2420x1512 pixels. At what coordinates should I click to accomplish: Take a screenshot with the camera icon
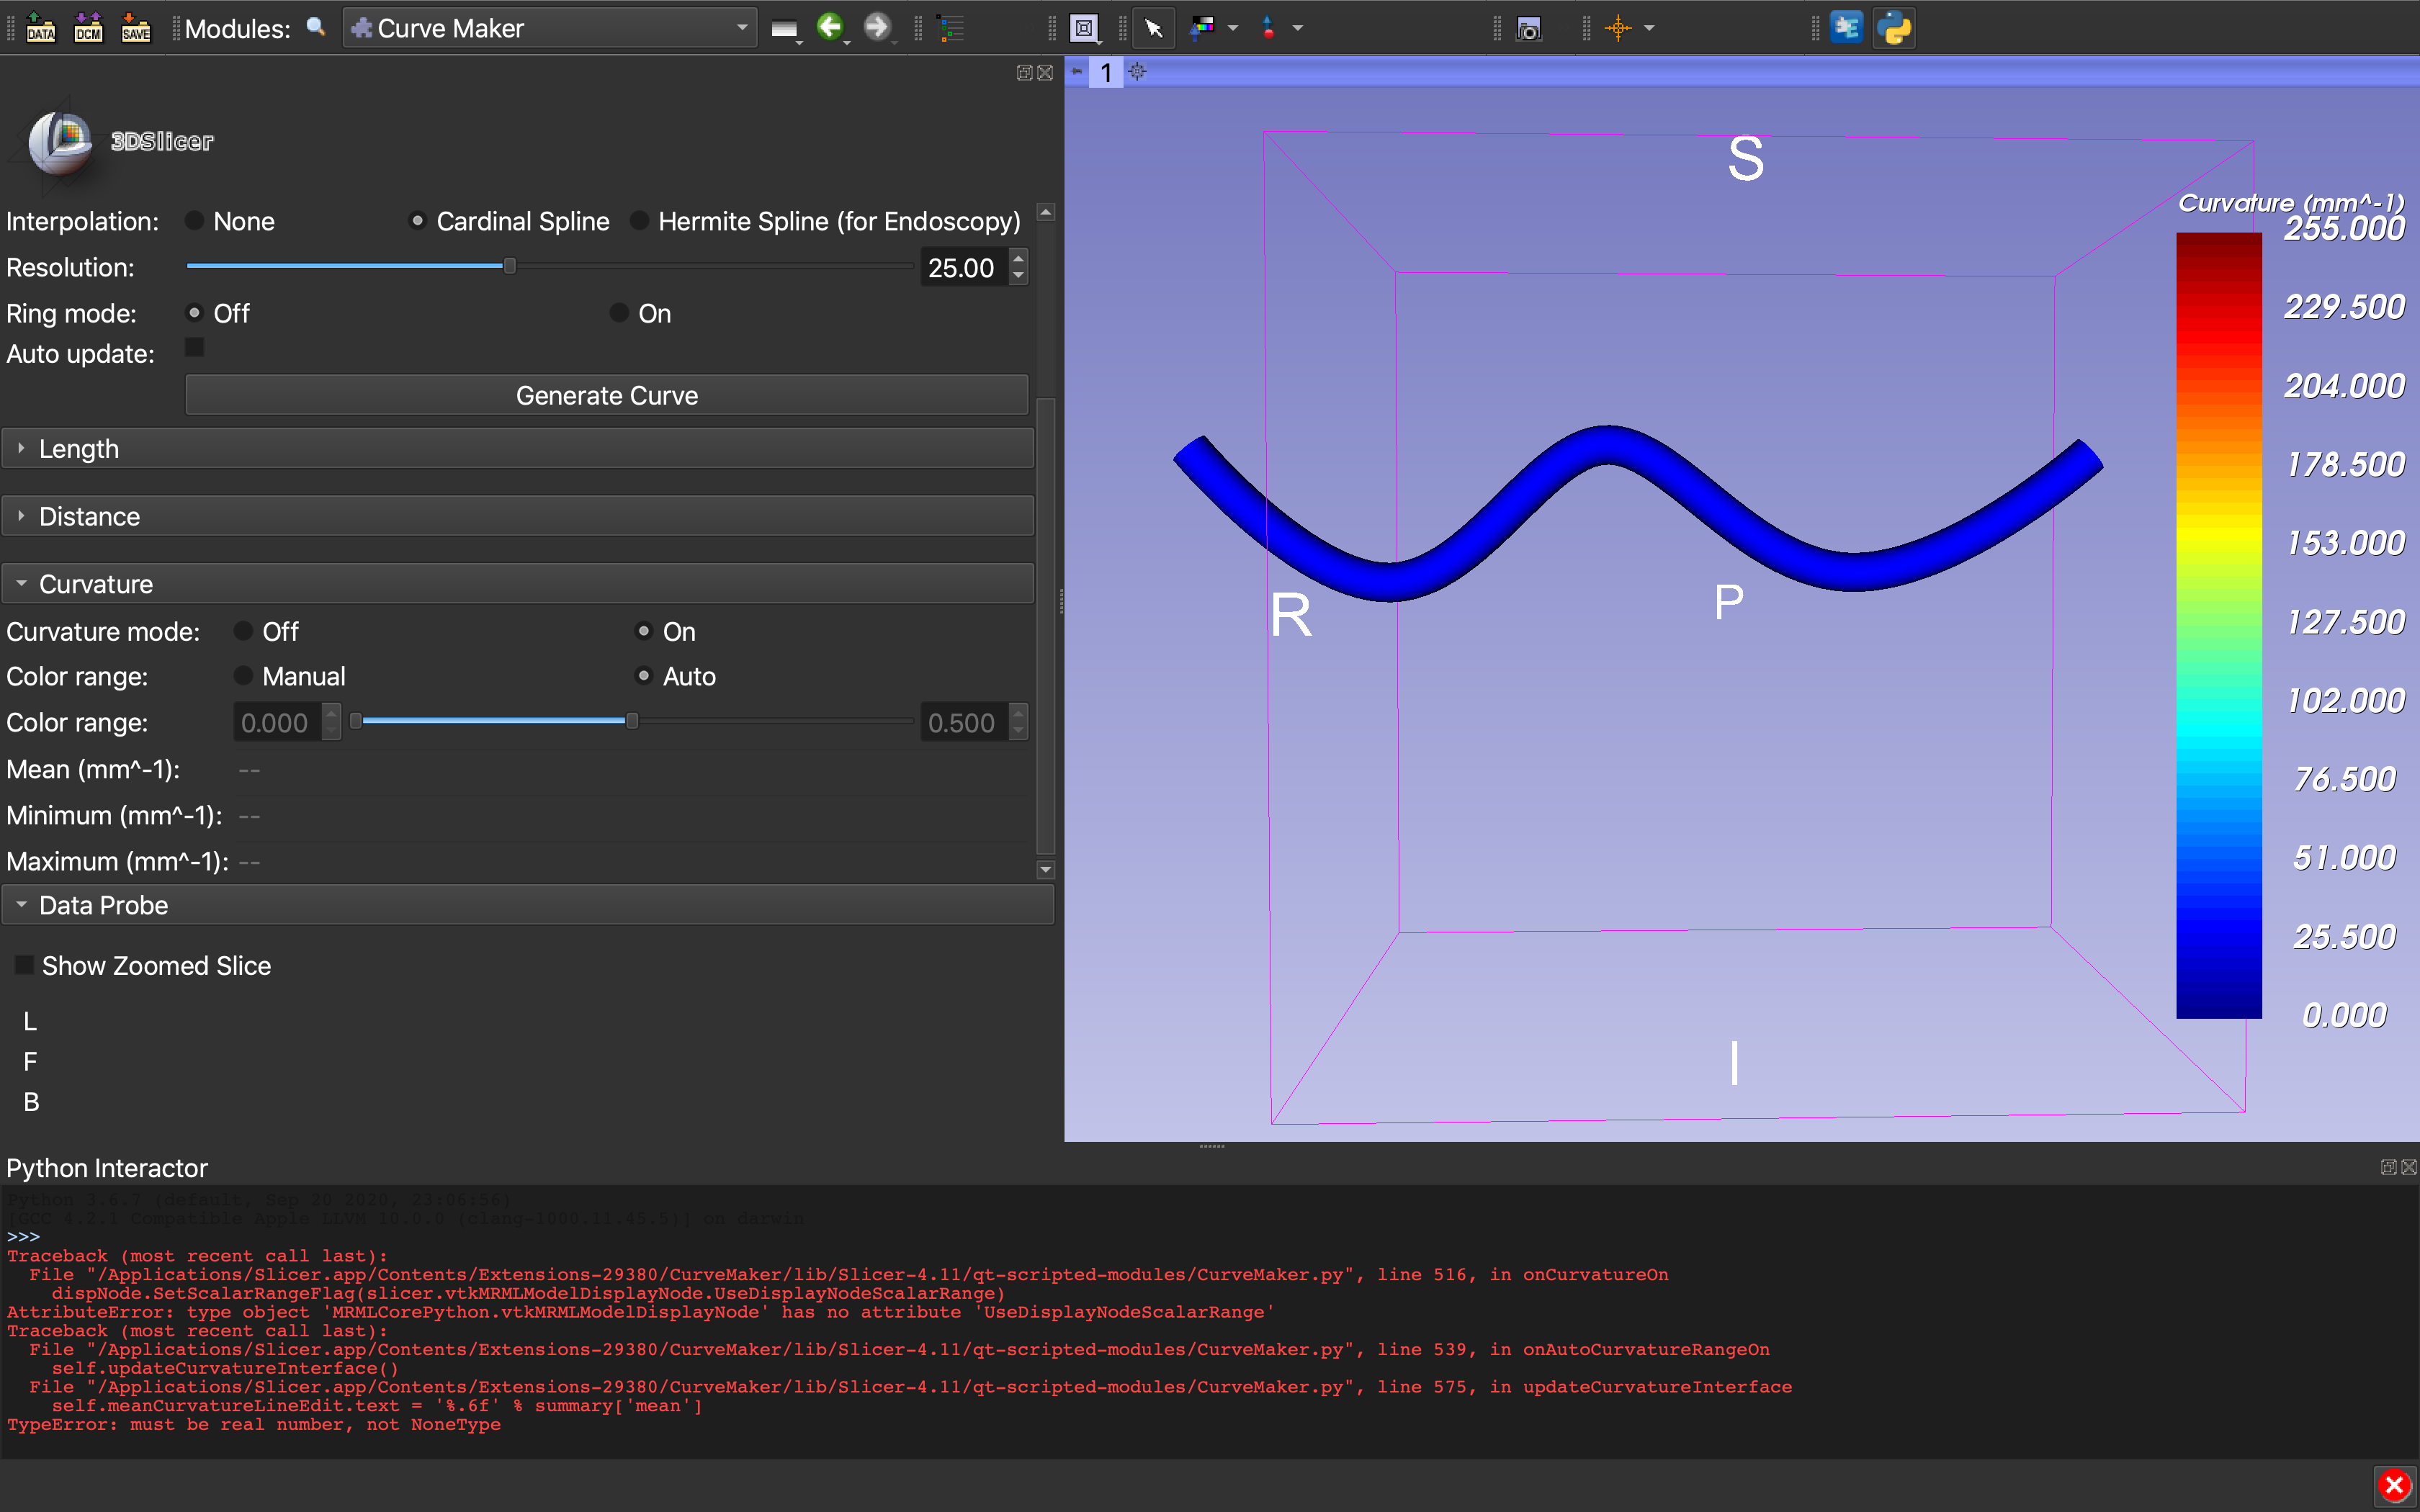pyautogui.click(x=1529, y=28)
